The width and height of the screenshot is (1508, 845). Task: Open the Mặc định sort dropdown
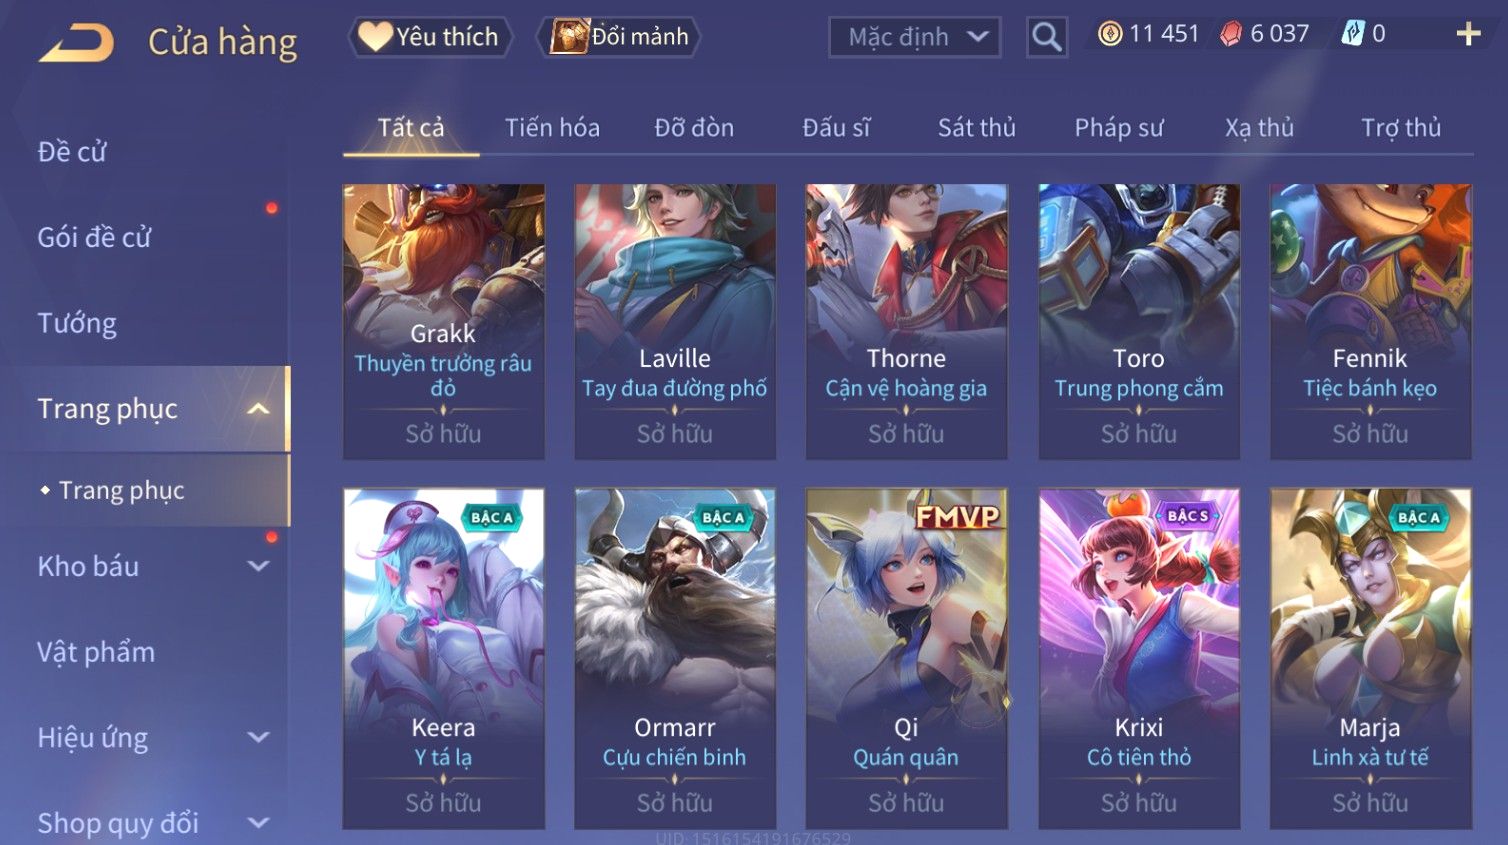pyautogui.click(x=915, y=37)
